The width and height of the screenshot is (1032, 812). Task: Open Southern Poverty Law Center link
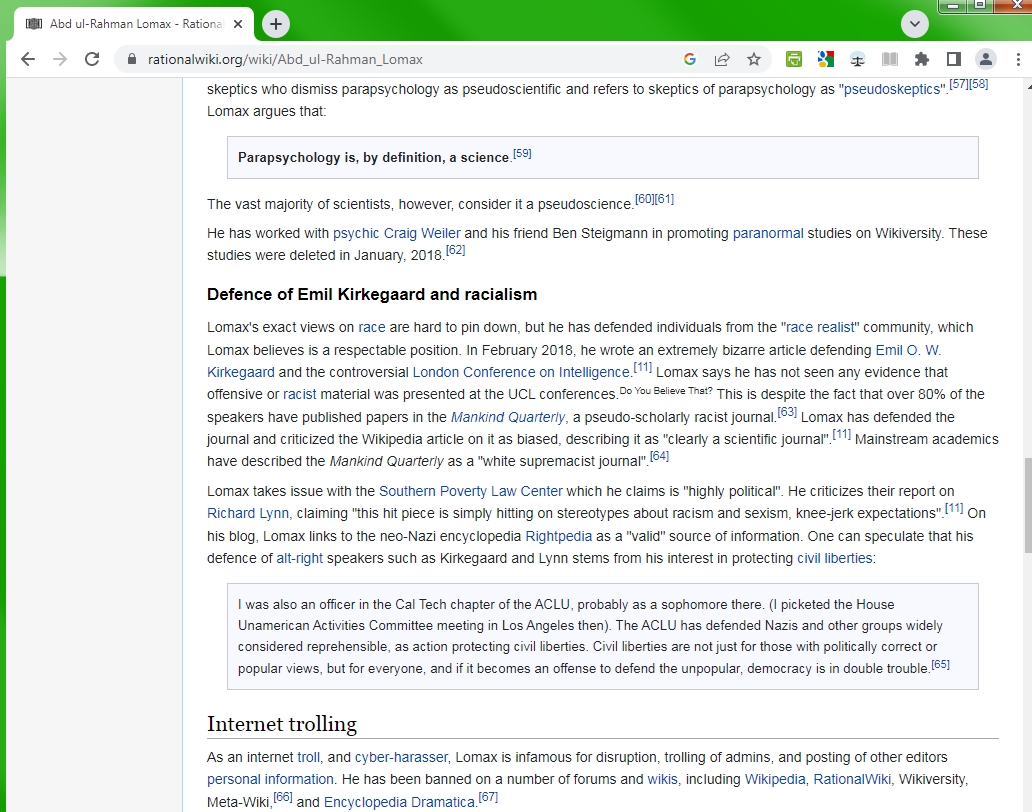tap(471, 491)
